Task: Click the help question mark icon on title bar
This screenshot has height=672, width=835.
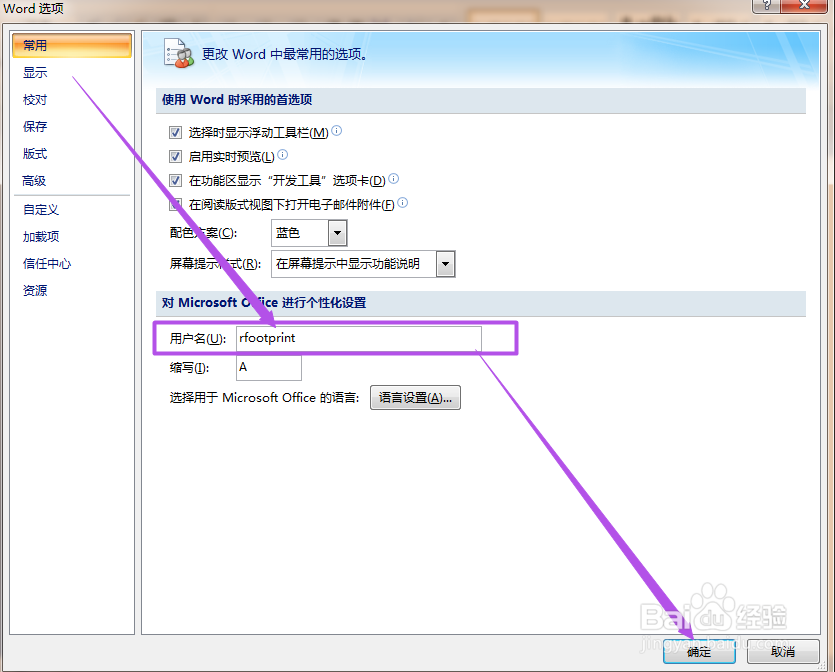Action: (765, 6)
